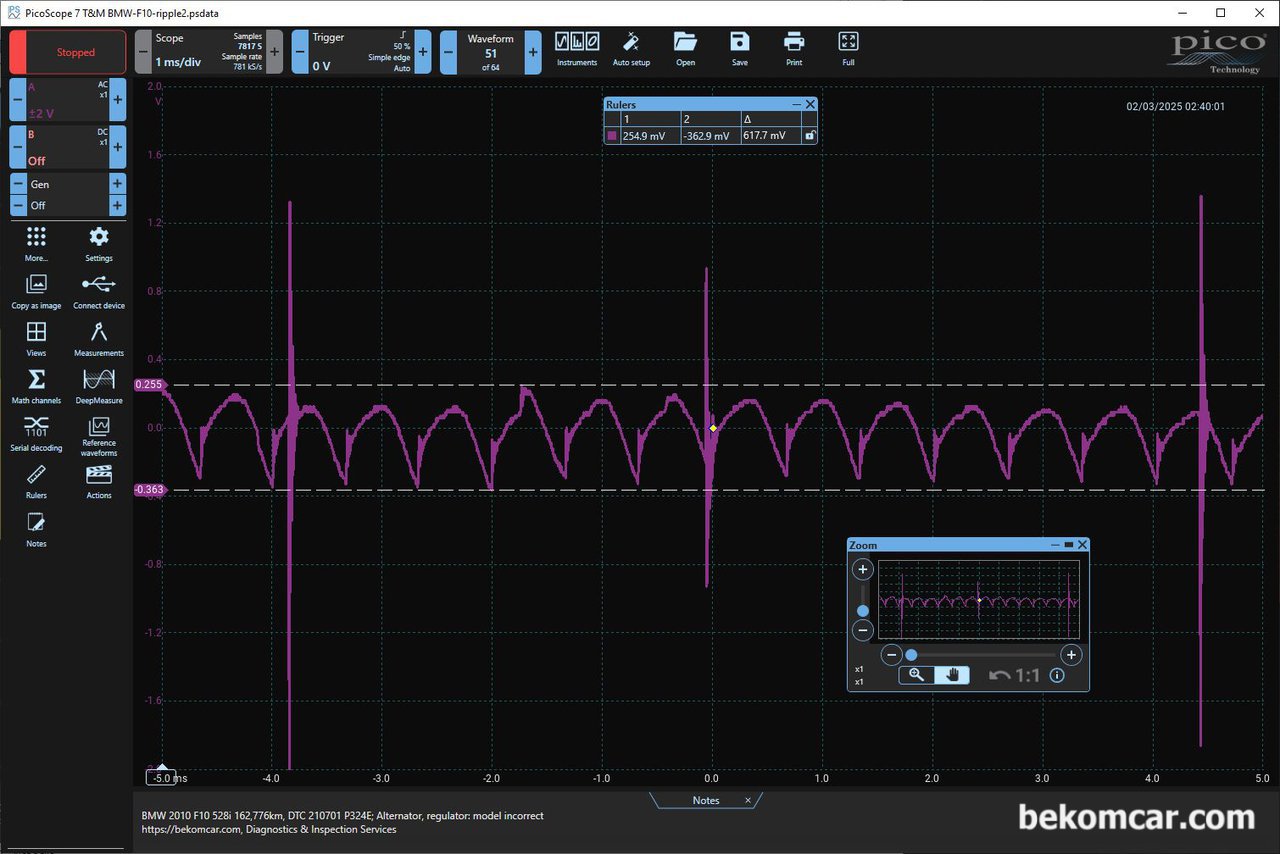Viewport: 1280px width, 854px height.
Task: Print the waveform
Action: [x=794, y=48]
